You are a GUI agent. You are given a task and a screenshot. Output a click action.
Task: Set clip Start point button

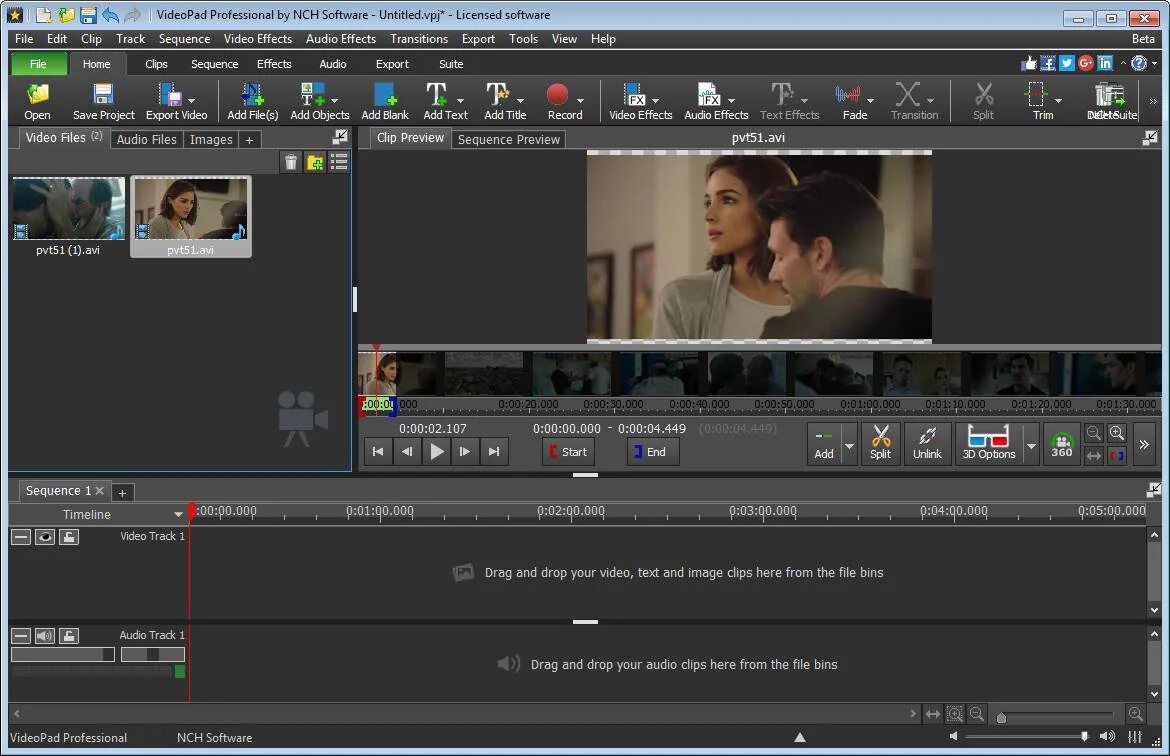(568, 452)
